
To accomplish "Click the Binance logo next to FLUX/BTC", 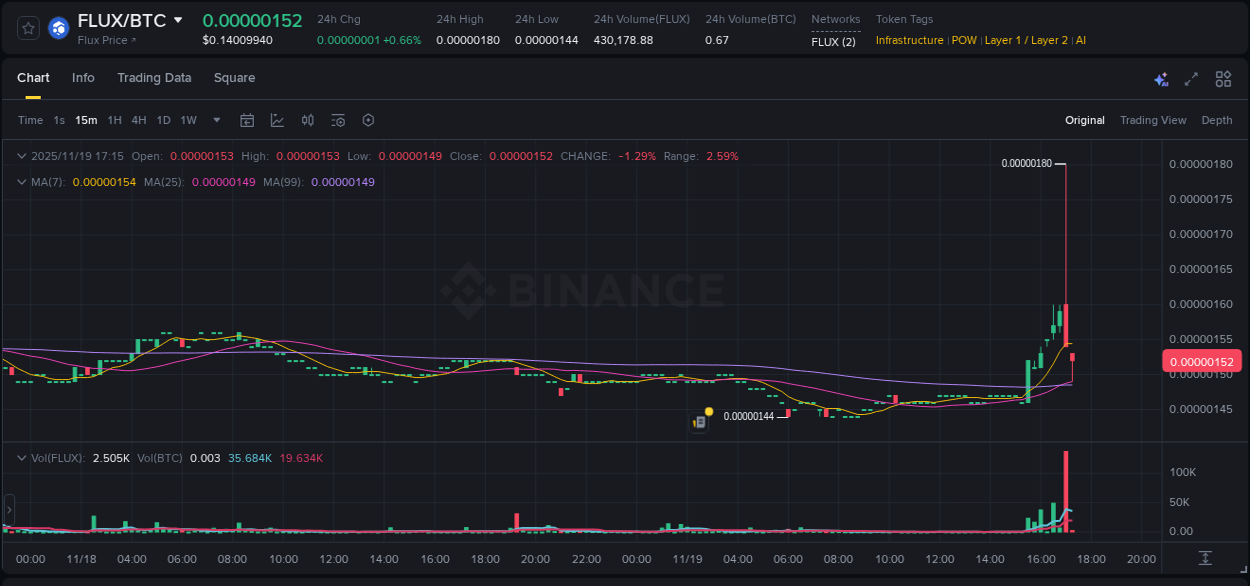I will [57, 28].
